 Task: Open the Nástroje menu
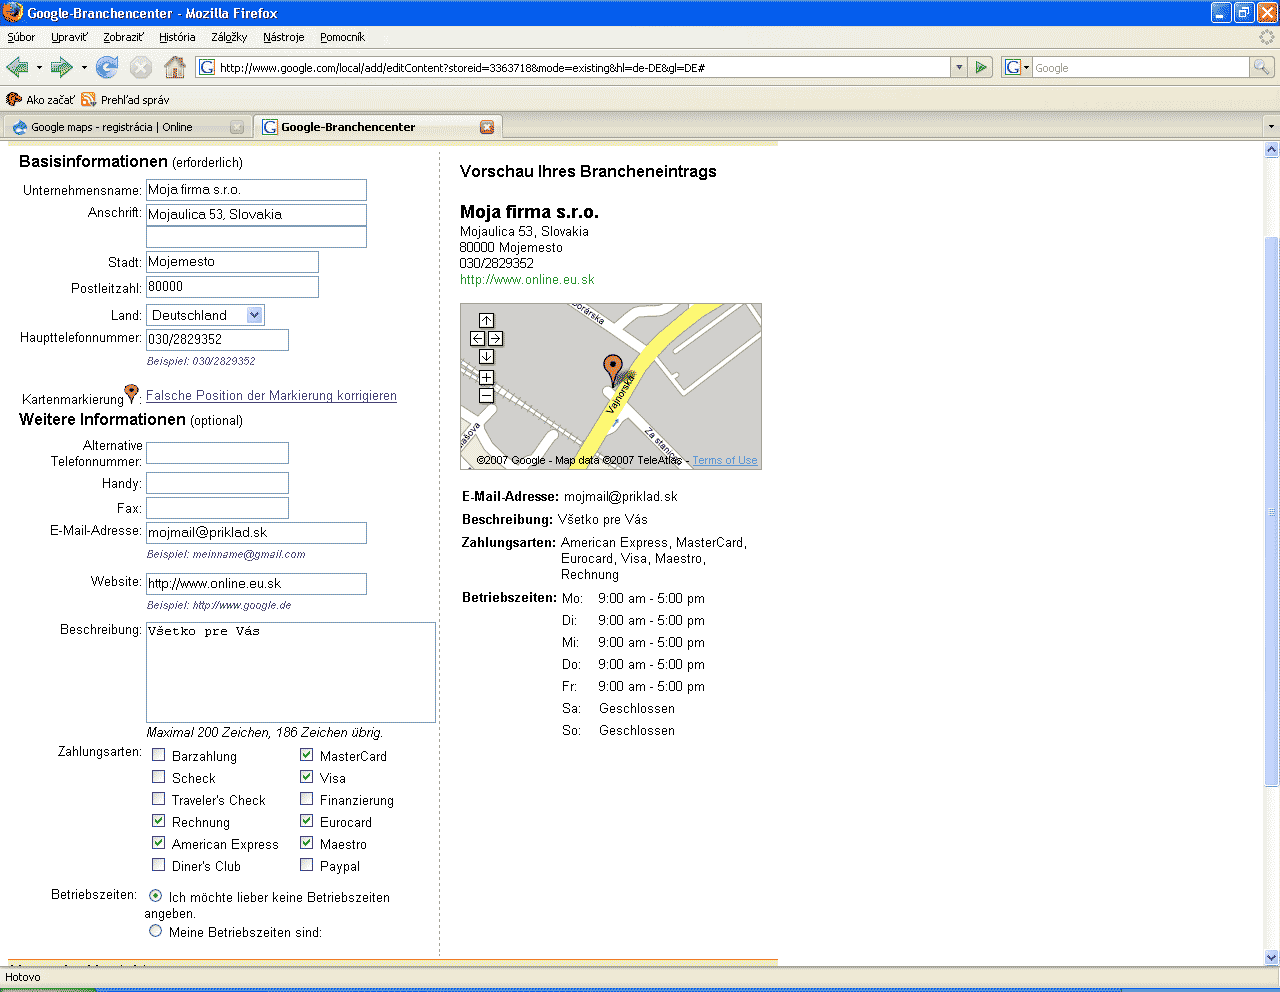284,37
